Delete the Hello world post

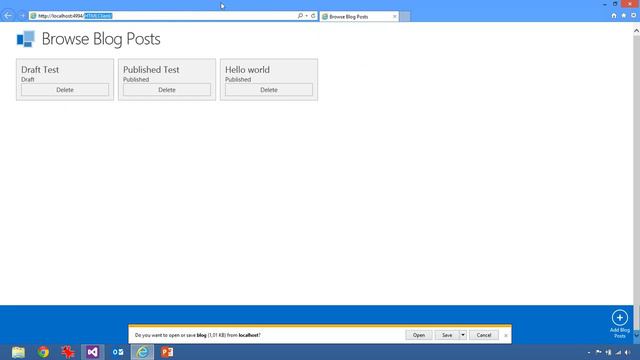269,90
